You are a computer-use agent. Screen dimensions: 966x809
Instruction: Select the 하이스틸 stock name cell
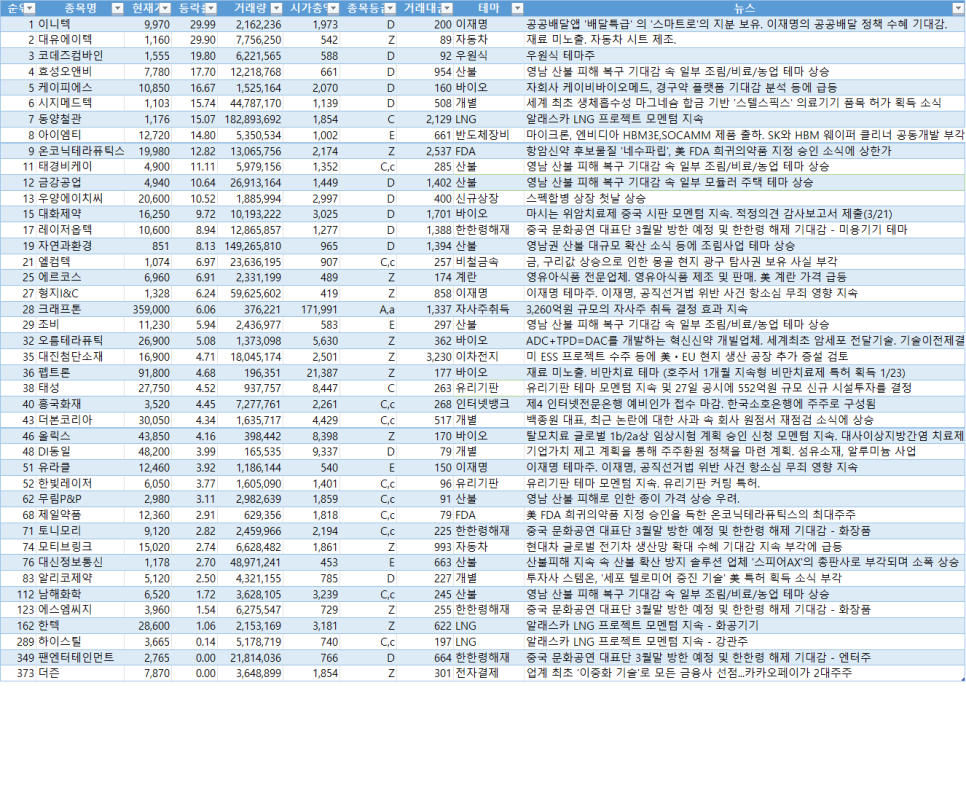[x=80, y=642]
